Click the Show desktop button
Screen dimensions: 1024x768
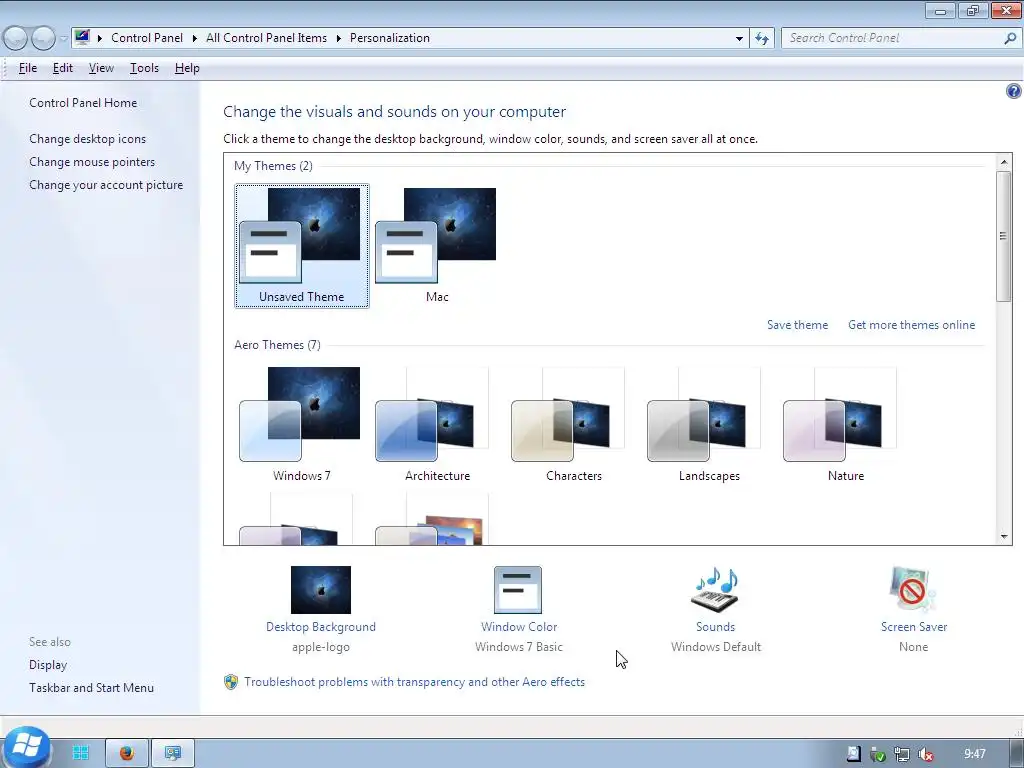[1017, 753]
